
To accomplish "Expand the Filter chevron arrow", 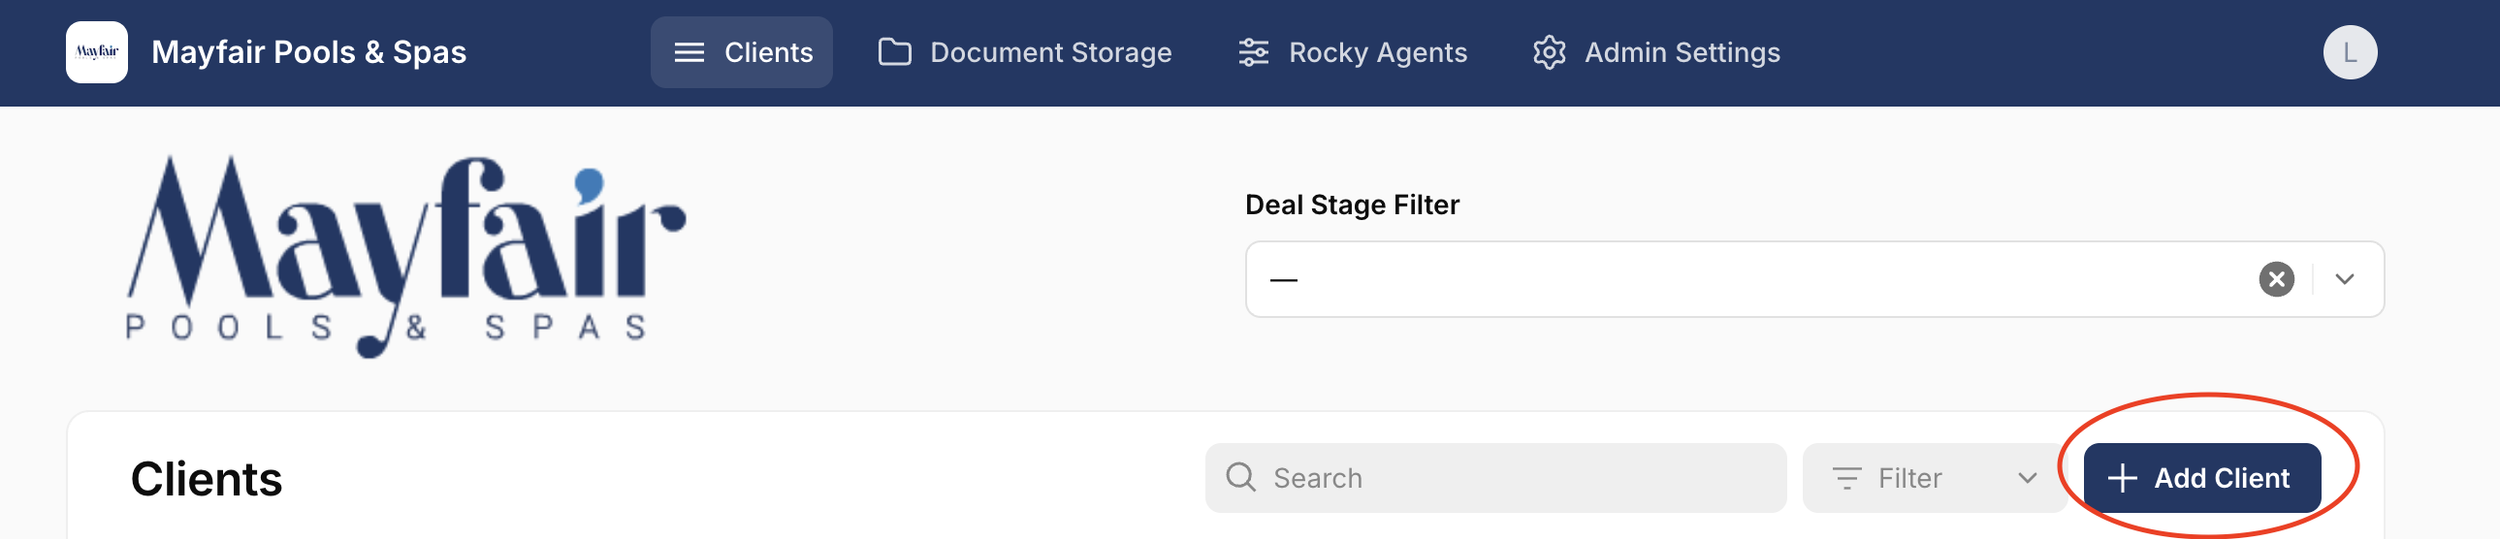I will click(2027, 478).
